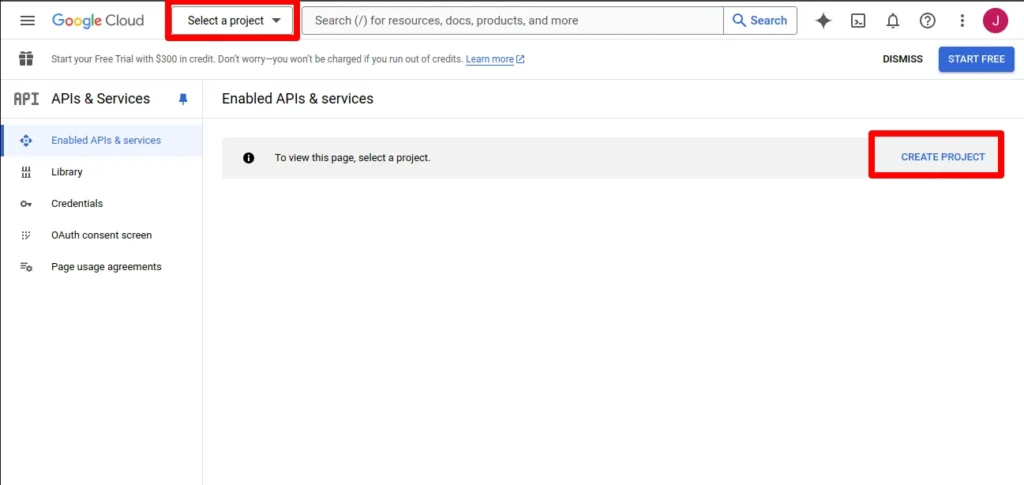Open the three-dot settings menu
This screenshot has width=1024, height=485.
tap(962, 21)
